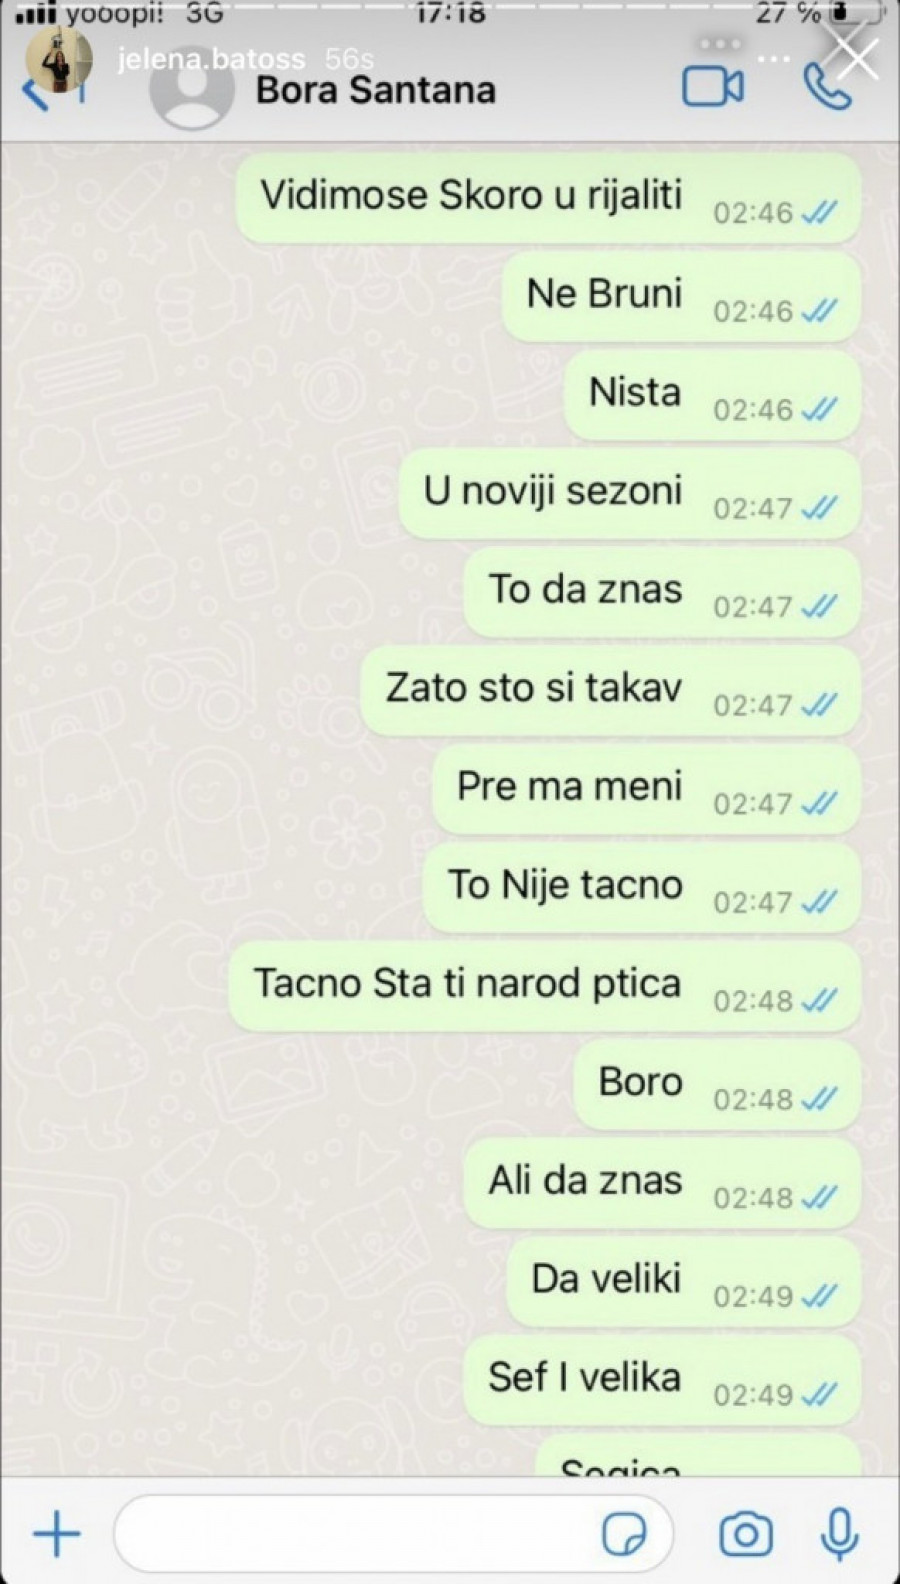Tap the jelena.batoss username link
900x1584 pixels.
pos(211,59)
